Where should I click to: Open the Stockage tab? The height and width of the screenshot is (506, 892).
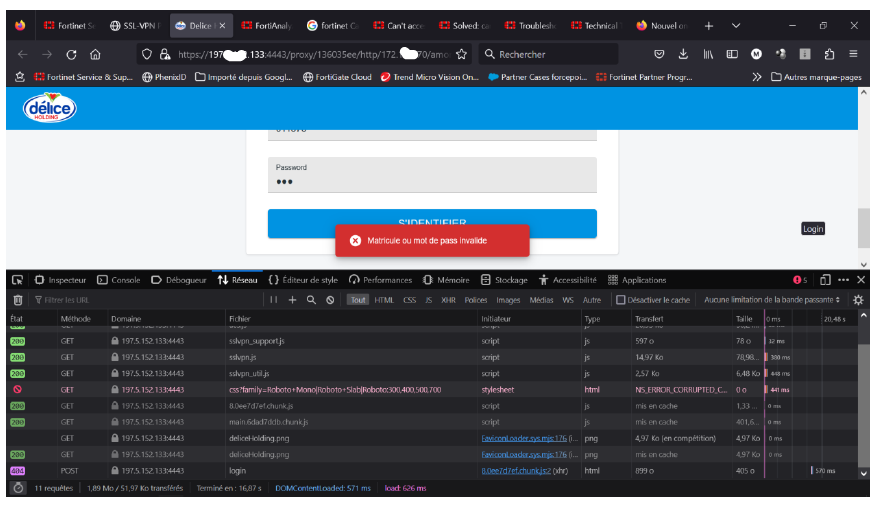pyautogui.click(x=504, y=280)
